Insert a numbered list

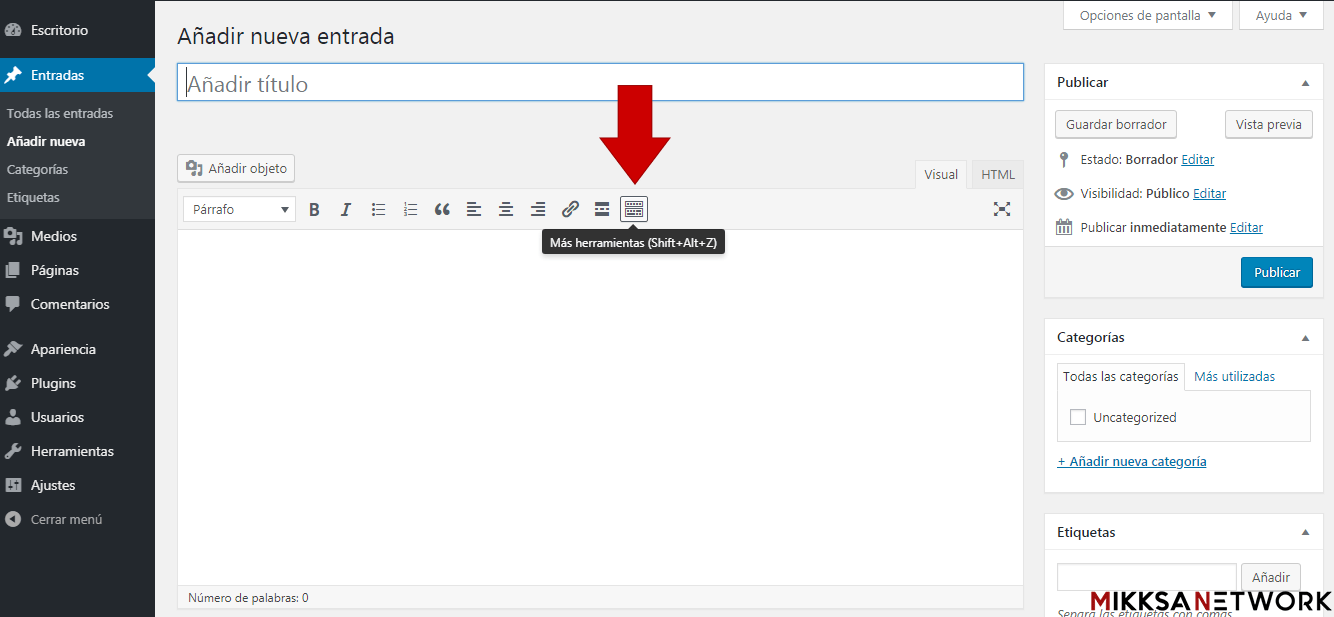pos(410,209)
